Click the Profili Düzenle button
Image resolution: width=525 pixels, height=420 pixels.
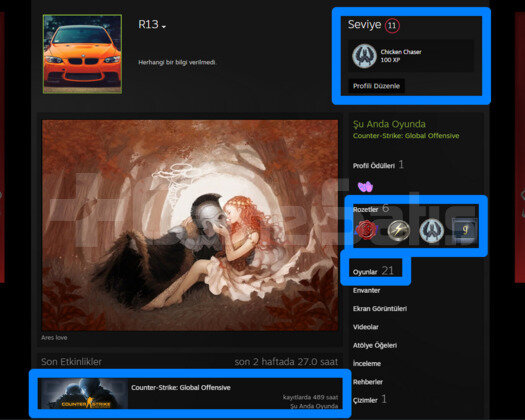376,86
